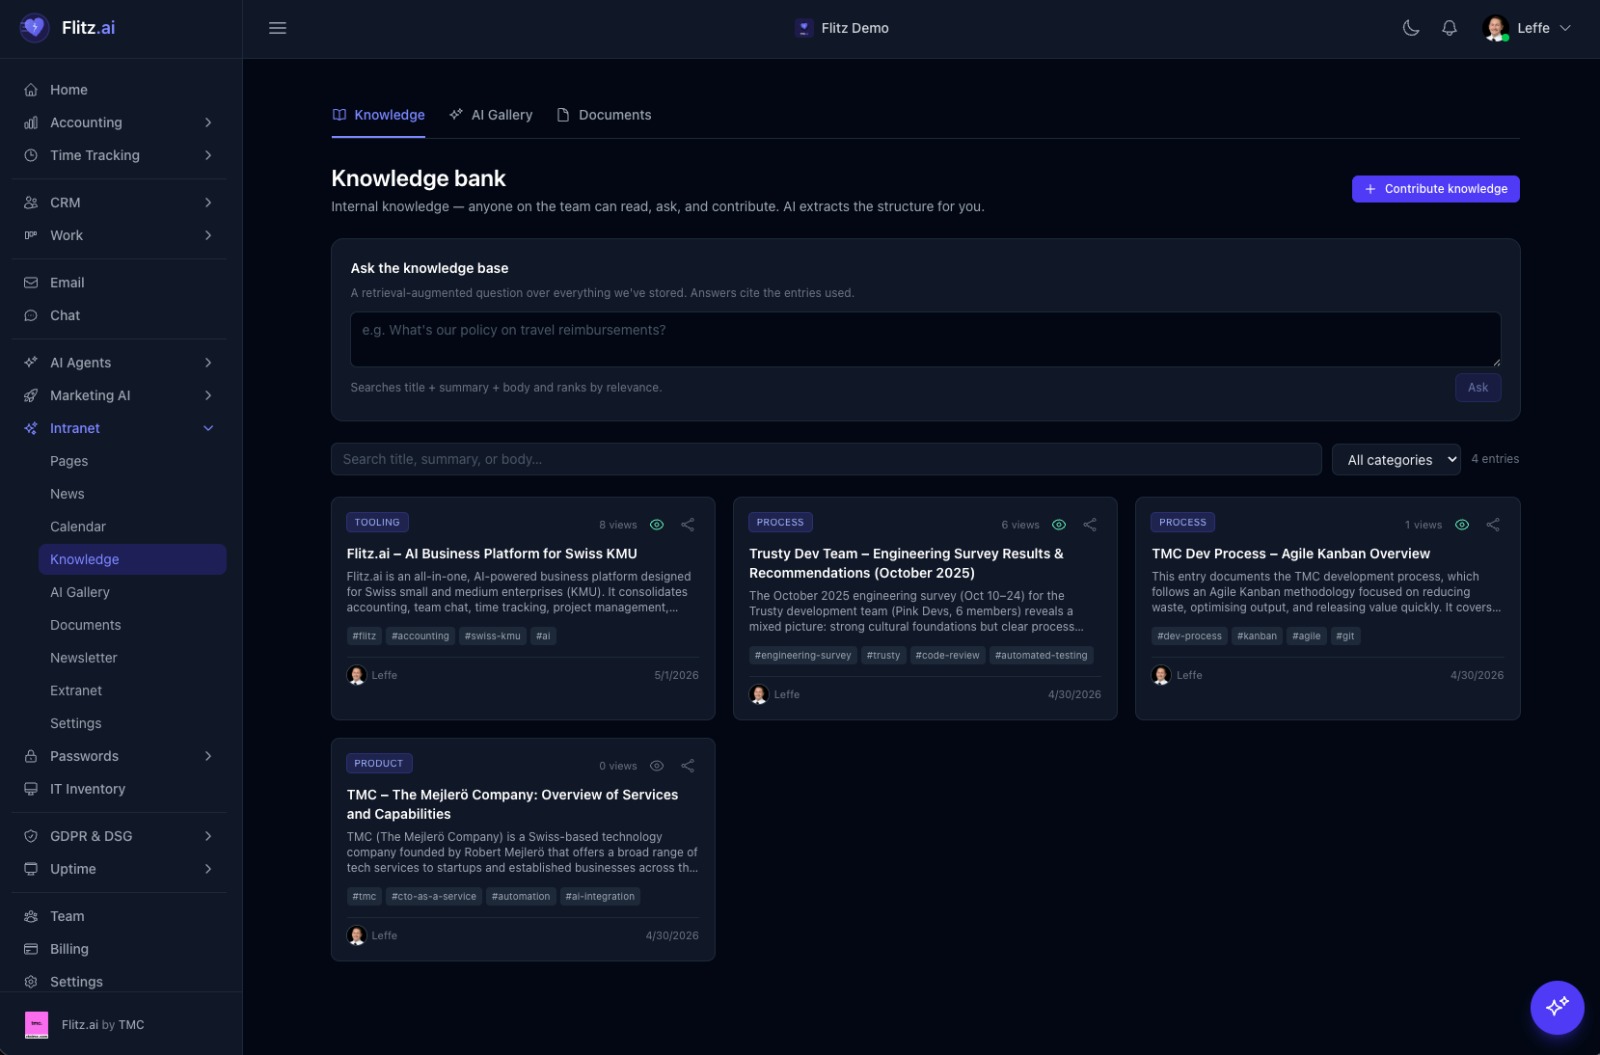Expand the Time Tracking chevron
The image size is (1600, 1055).
[208, 156]
